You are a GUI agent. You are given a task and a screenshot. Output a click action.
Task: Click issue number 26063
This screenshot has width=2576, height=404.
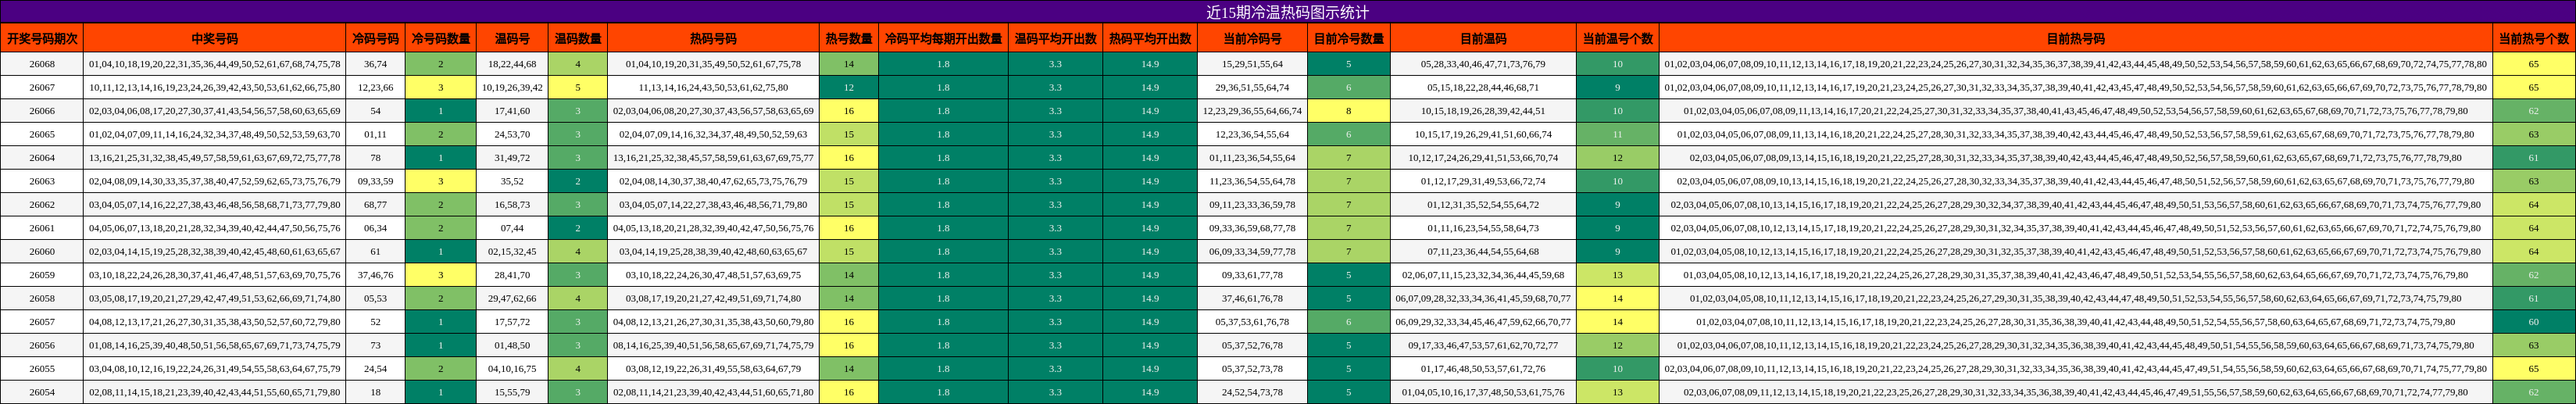[x=42, y=181]
